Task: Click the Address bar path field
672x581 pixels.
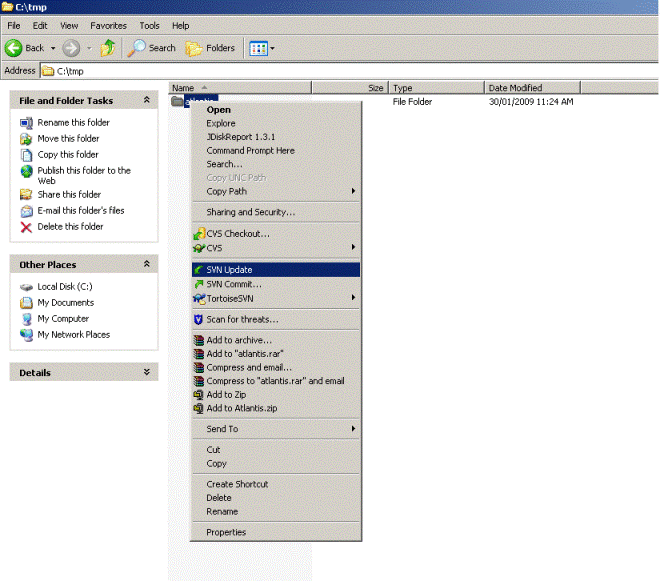Action: pyautogui.click(x=350, y=71)
